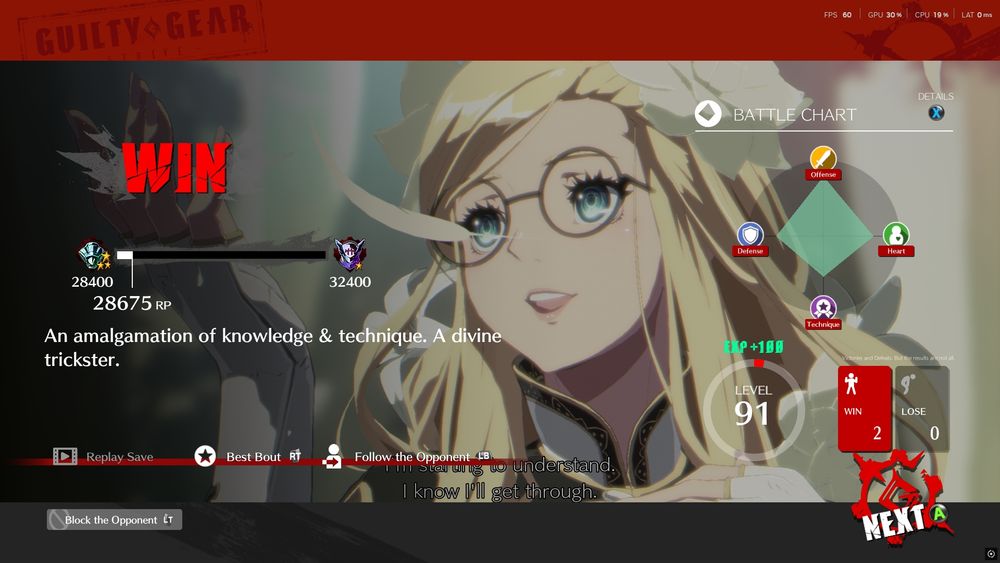Click the lose count 0
The height and width of the screenshot is (563, 1000).
(934, 433)
